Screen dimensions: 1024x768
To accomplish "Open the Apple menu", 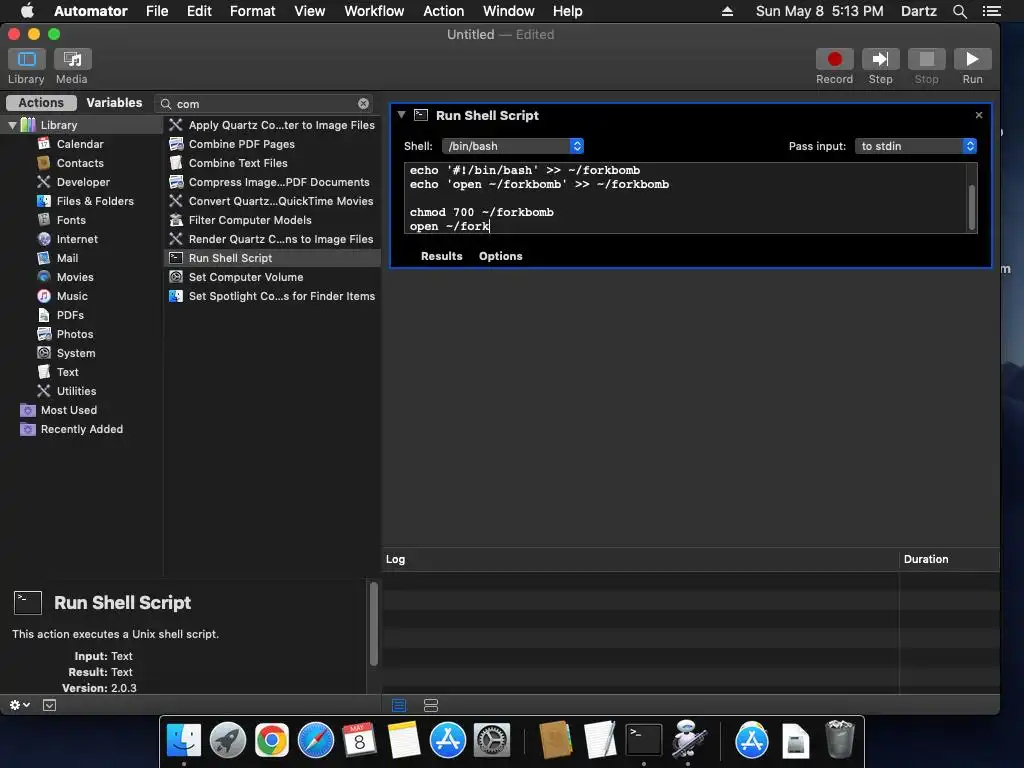I will pos(27,11).
